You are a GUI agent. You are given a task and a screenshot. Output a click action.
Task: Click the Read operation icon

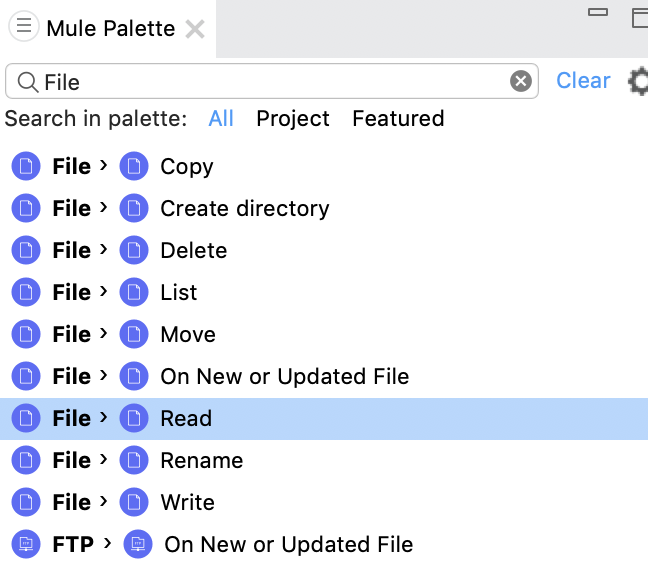coord(134,418)
